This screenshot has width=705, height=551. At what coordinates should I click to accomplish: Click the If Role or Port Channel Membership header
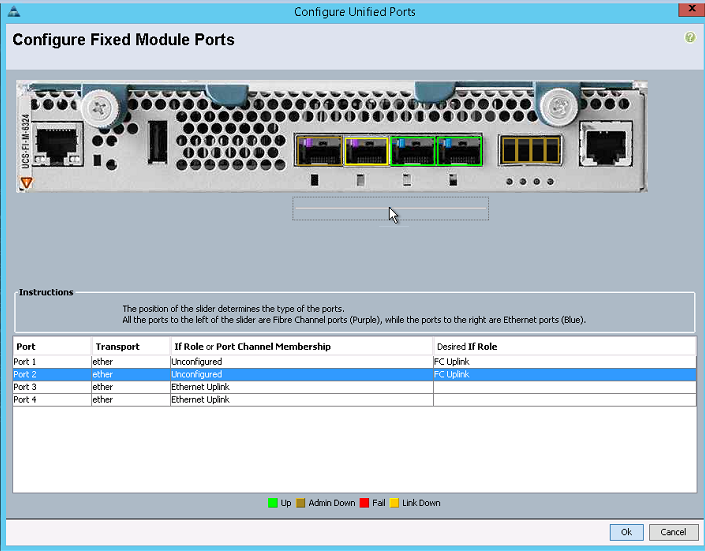tap(302, 346)
